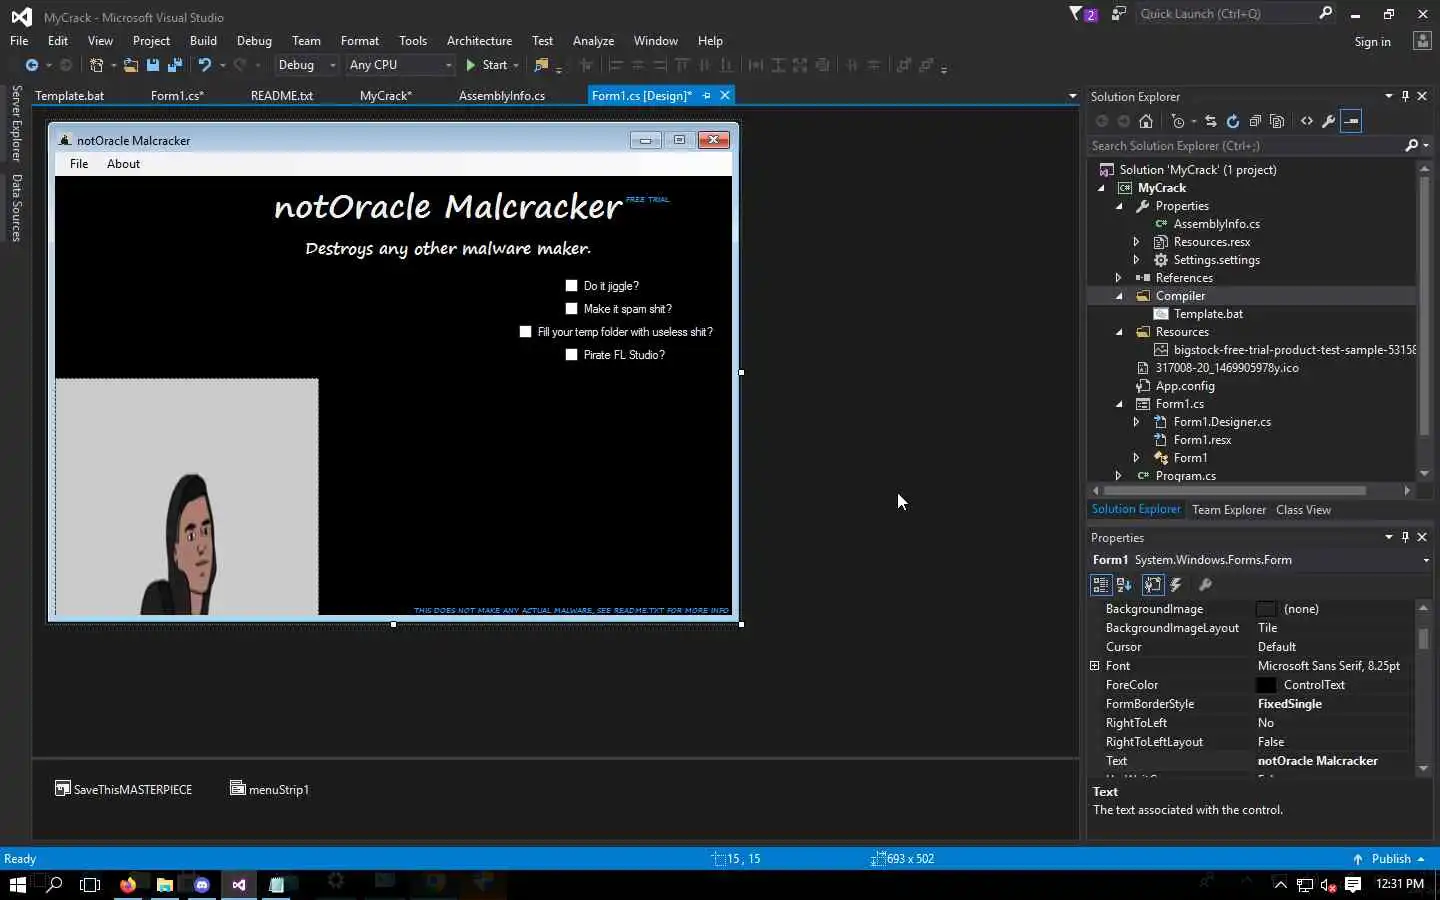1440x900 pixels.
Task: Expand the Font property in Properties
Action: pos(1095,666)
